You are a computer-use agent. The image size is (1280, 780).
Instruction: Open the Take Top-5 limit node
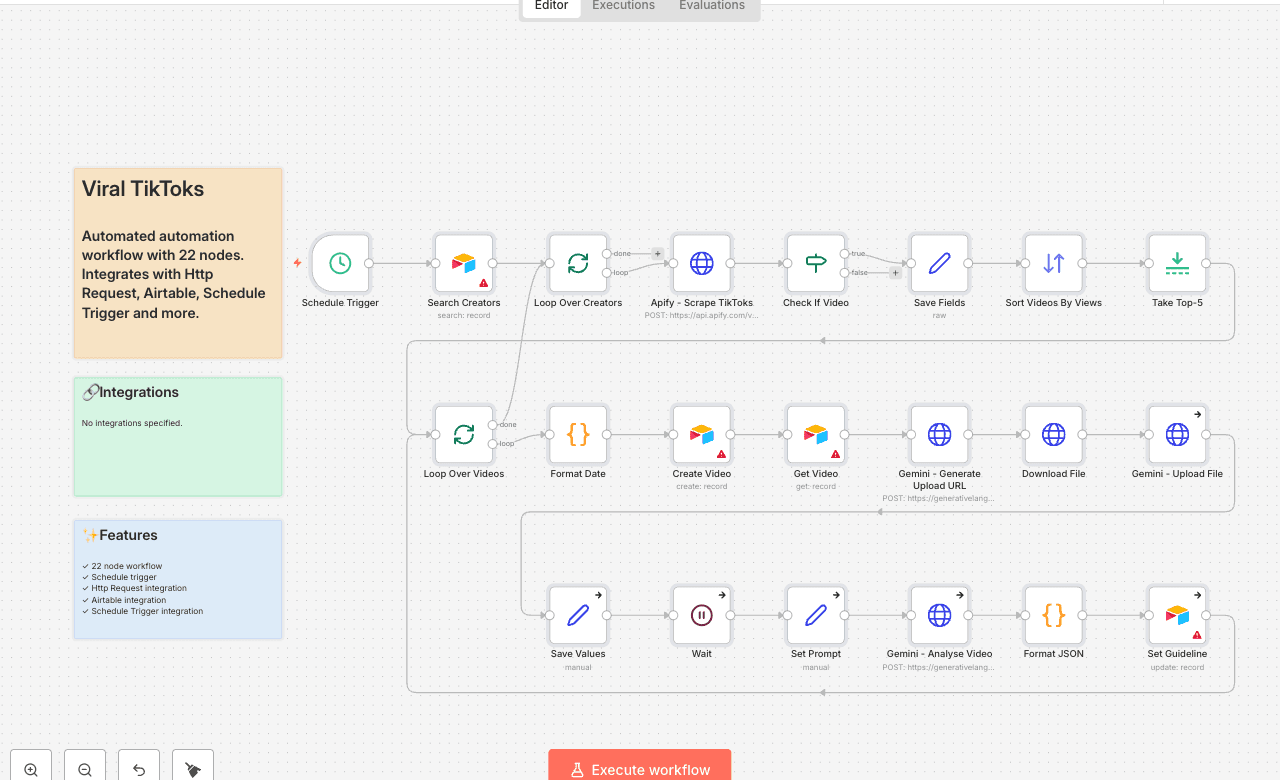pyautogui.click(x=1177, y=264)
